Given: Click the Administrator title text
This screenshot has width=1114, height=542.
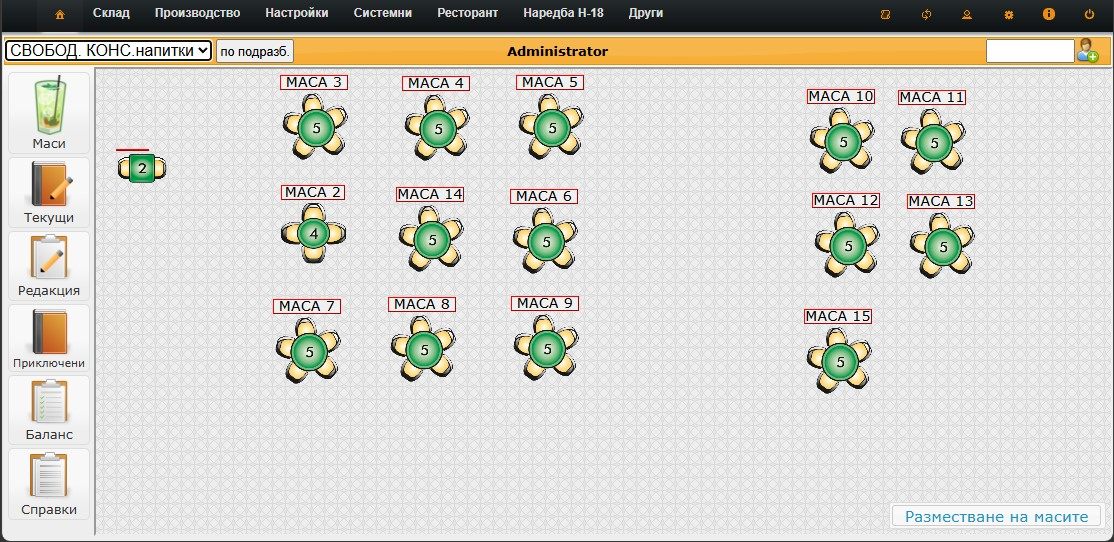Looking at the screenshot, I should pyautogui.click(x=558, y=51).
